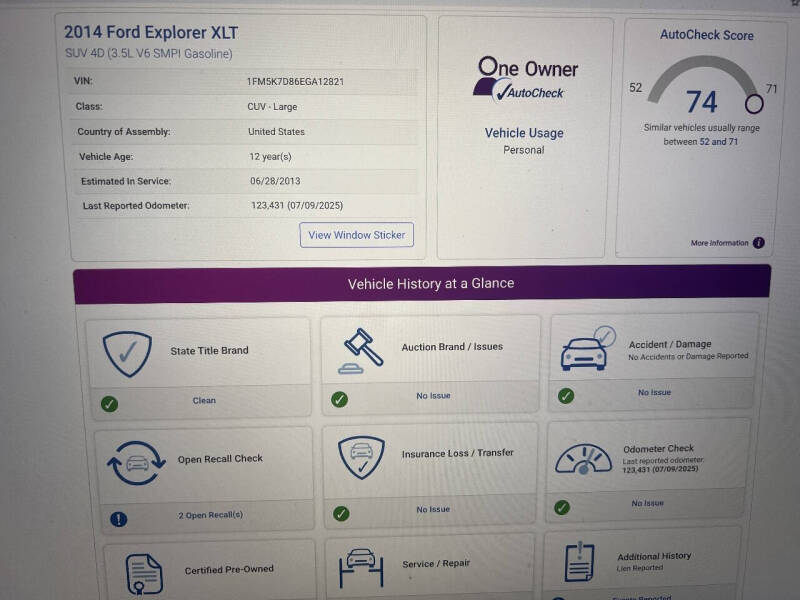Viewport: 800px width, 600px height.
Task: Click the Certified Pre-Owned certificate icon
Action: (144, 574)
